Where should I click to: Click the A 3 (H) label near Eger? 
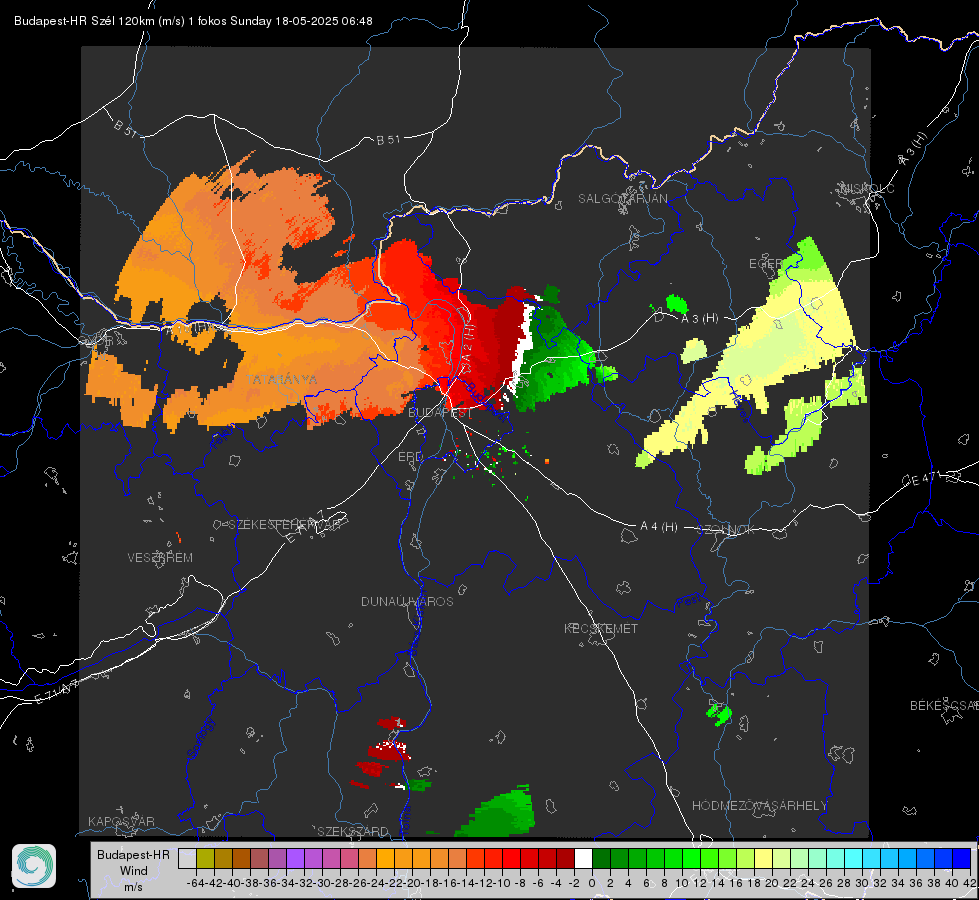pyautogui.click(x=699, y=319)
